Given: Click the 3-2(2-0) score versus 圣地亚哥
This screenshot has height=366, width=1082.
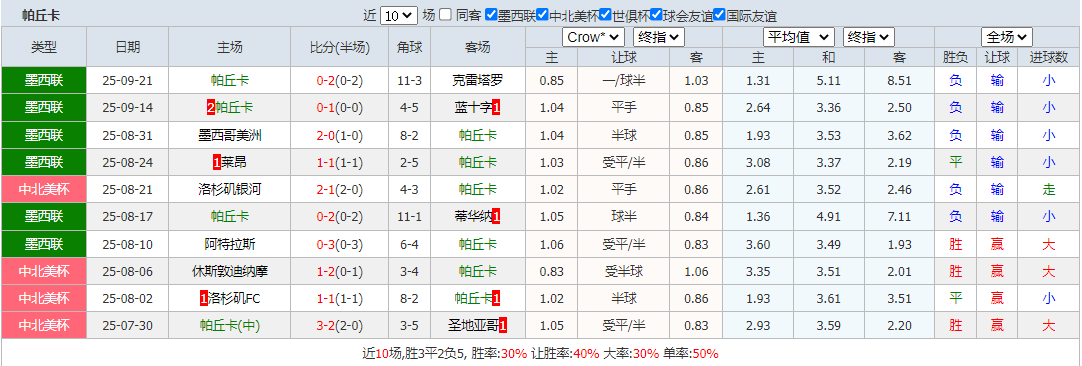Looking at the screenshot, I should point(340,326).
